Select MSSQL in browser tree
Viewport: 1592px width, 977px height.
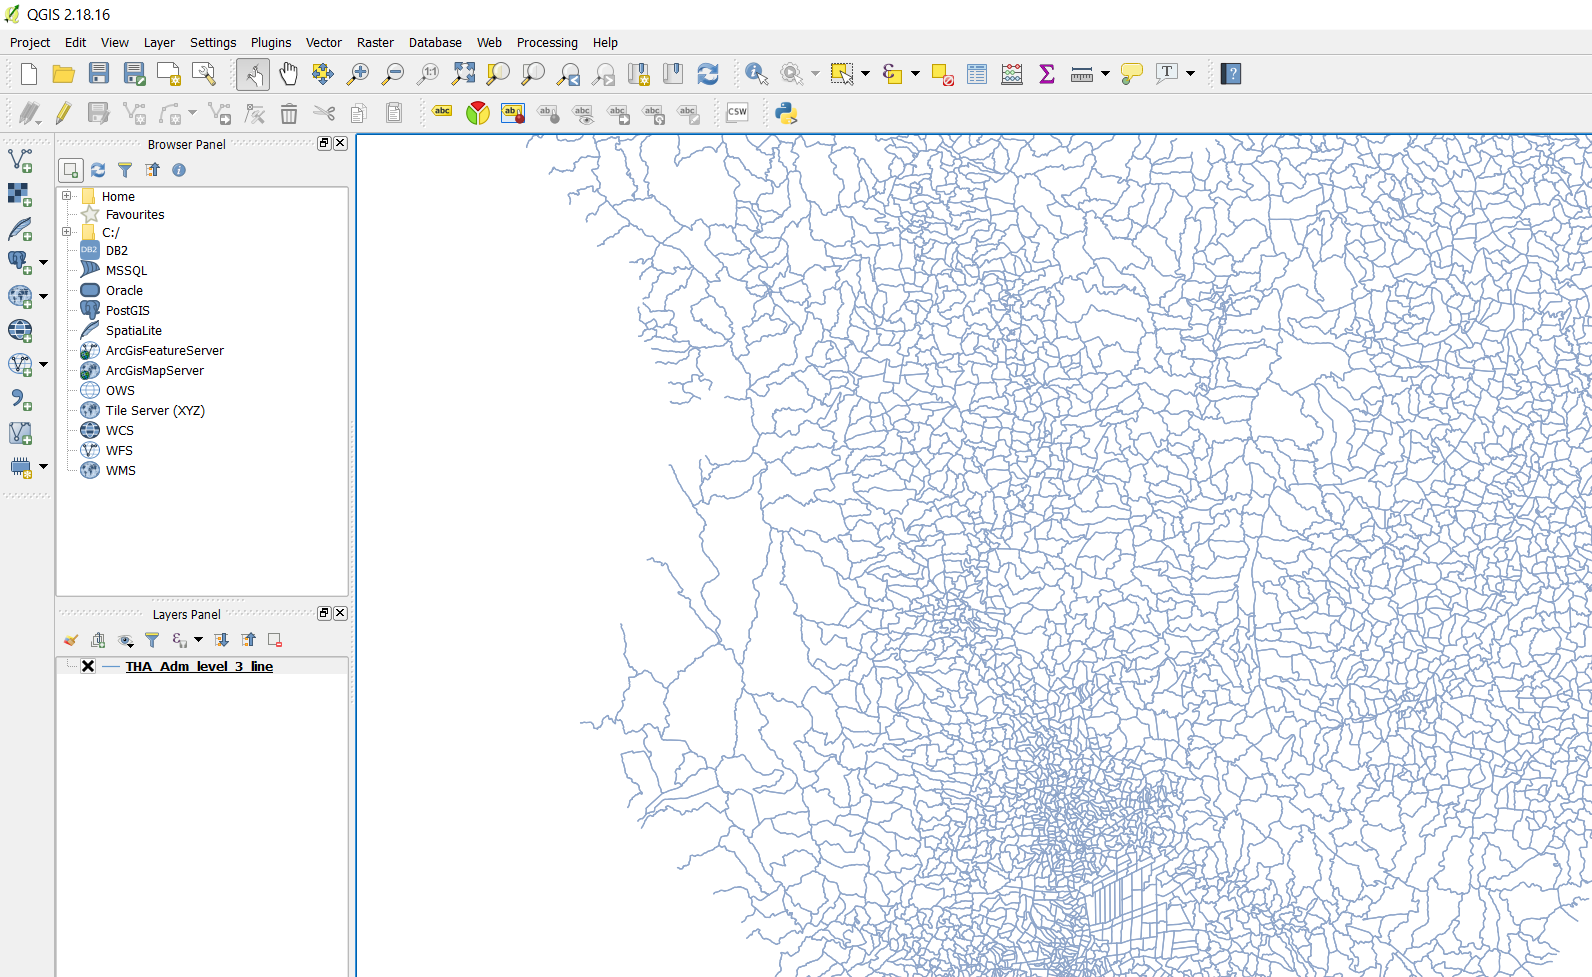(x=126, y=271)
